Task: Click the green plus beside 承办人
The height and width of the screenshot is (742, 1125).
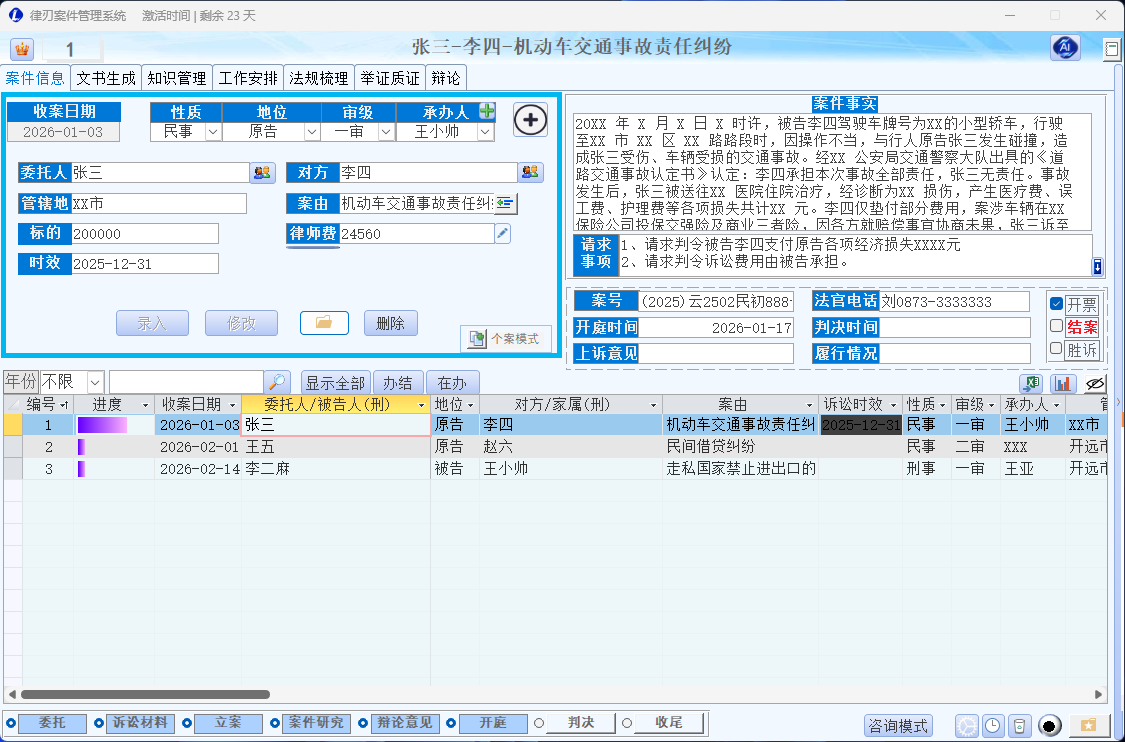Action: pos(487,111)
